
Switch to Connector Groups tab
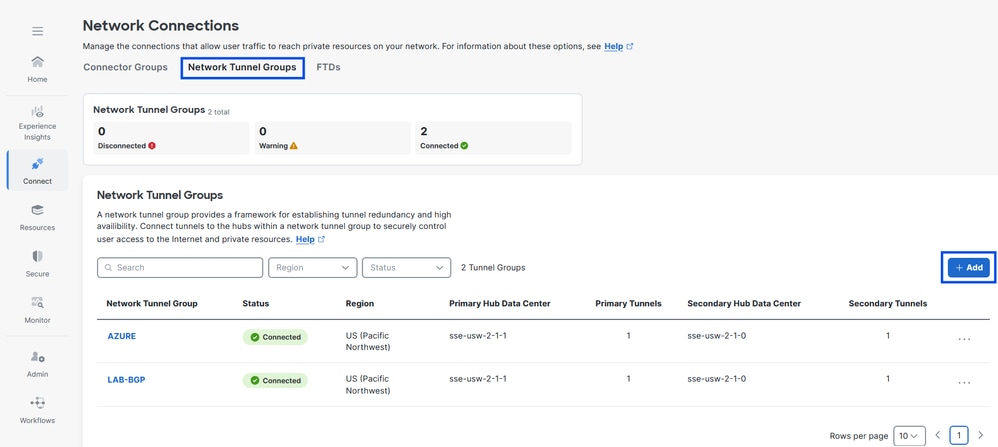point(125,67)
